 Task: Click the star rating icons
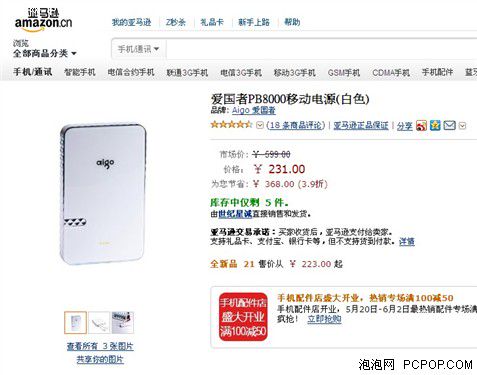[232, 125]
